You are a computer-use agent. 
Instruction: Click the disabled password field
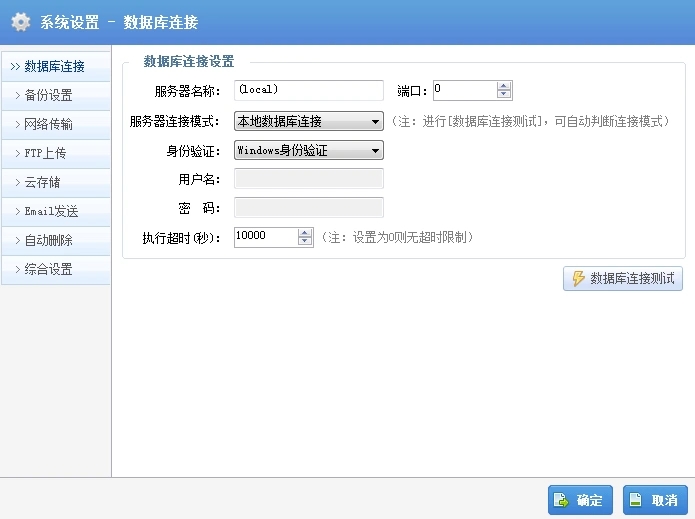coord(309,208)
